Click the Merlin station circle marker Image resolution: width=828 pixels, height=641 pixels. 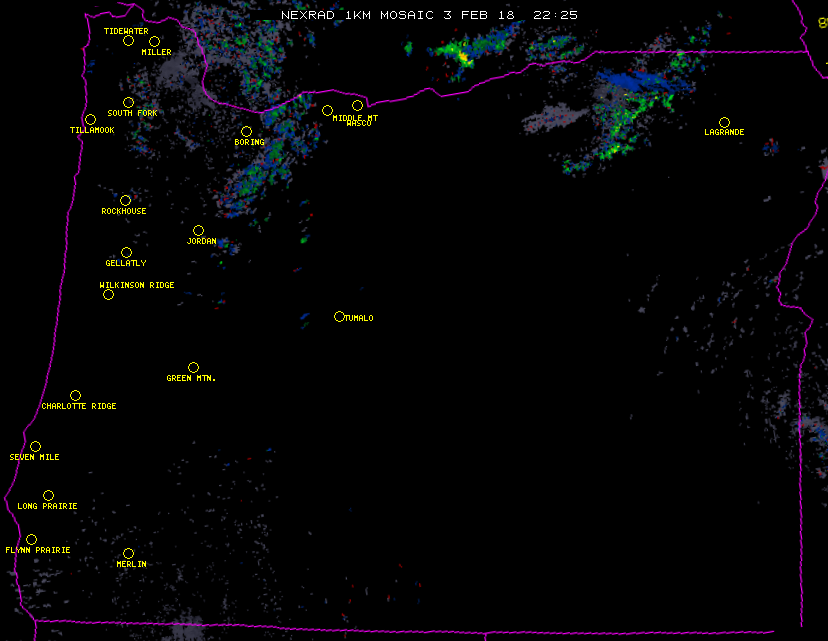[x=128, y=554]
